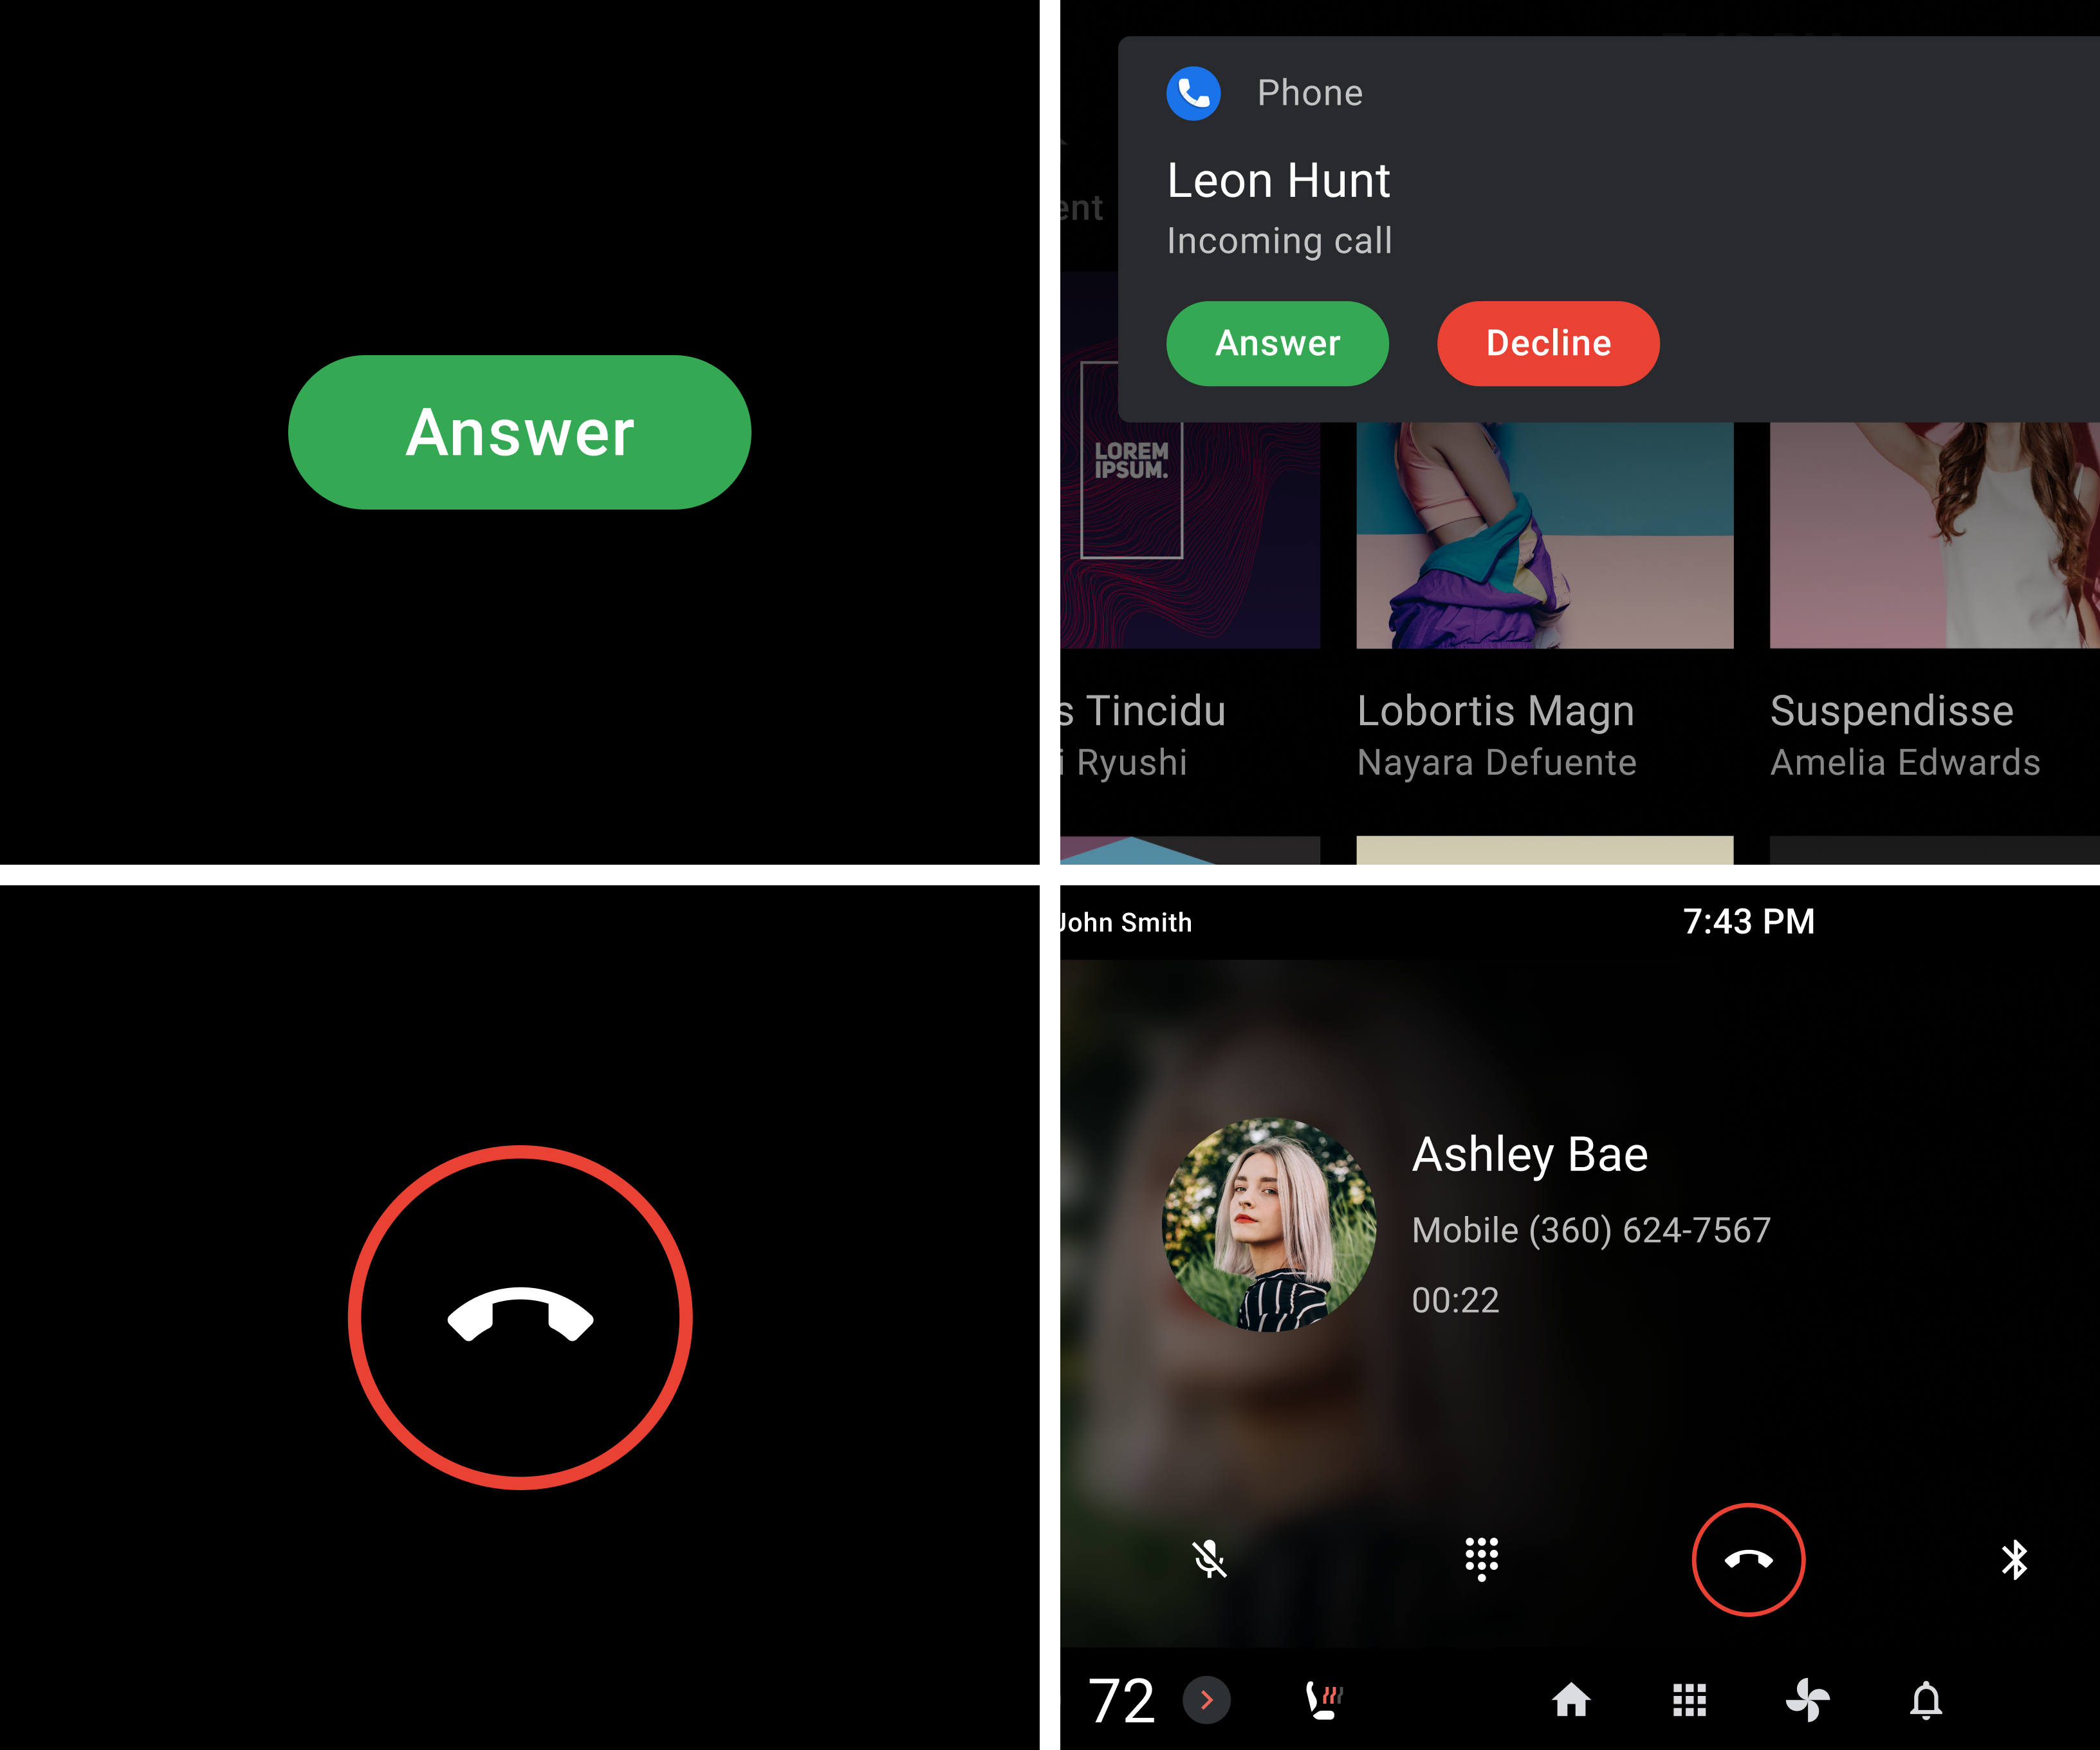Tap the apps grid icon in taskbar
The width and height of the screenshot is (2100, 1750).
tap(1688, 1691)
